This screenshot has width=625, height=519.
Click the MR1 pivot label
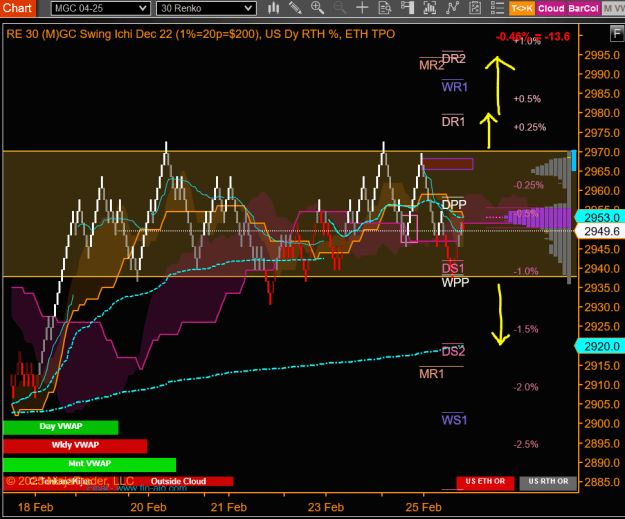pyautogui.click(x=431, y=374)
